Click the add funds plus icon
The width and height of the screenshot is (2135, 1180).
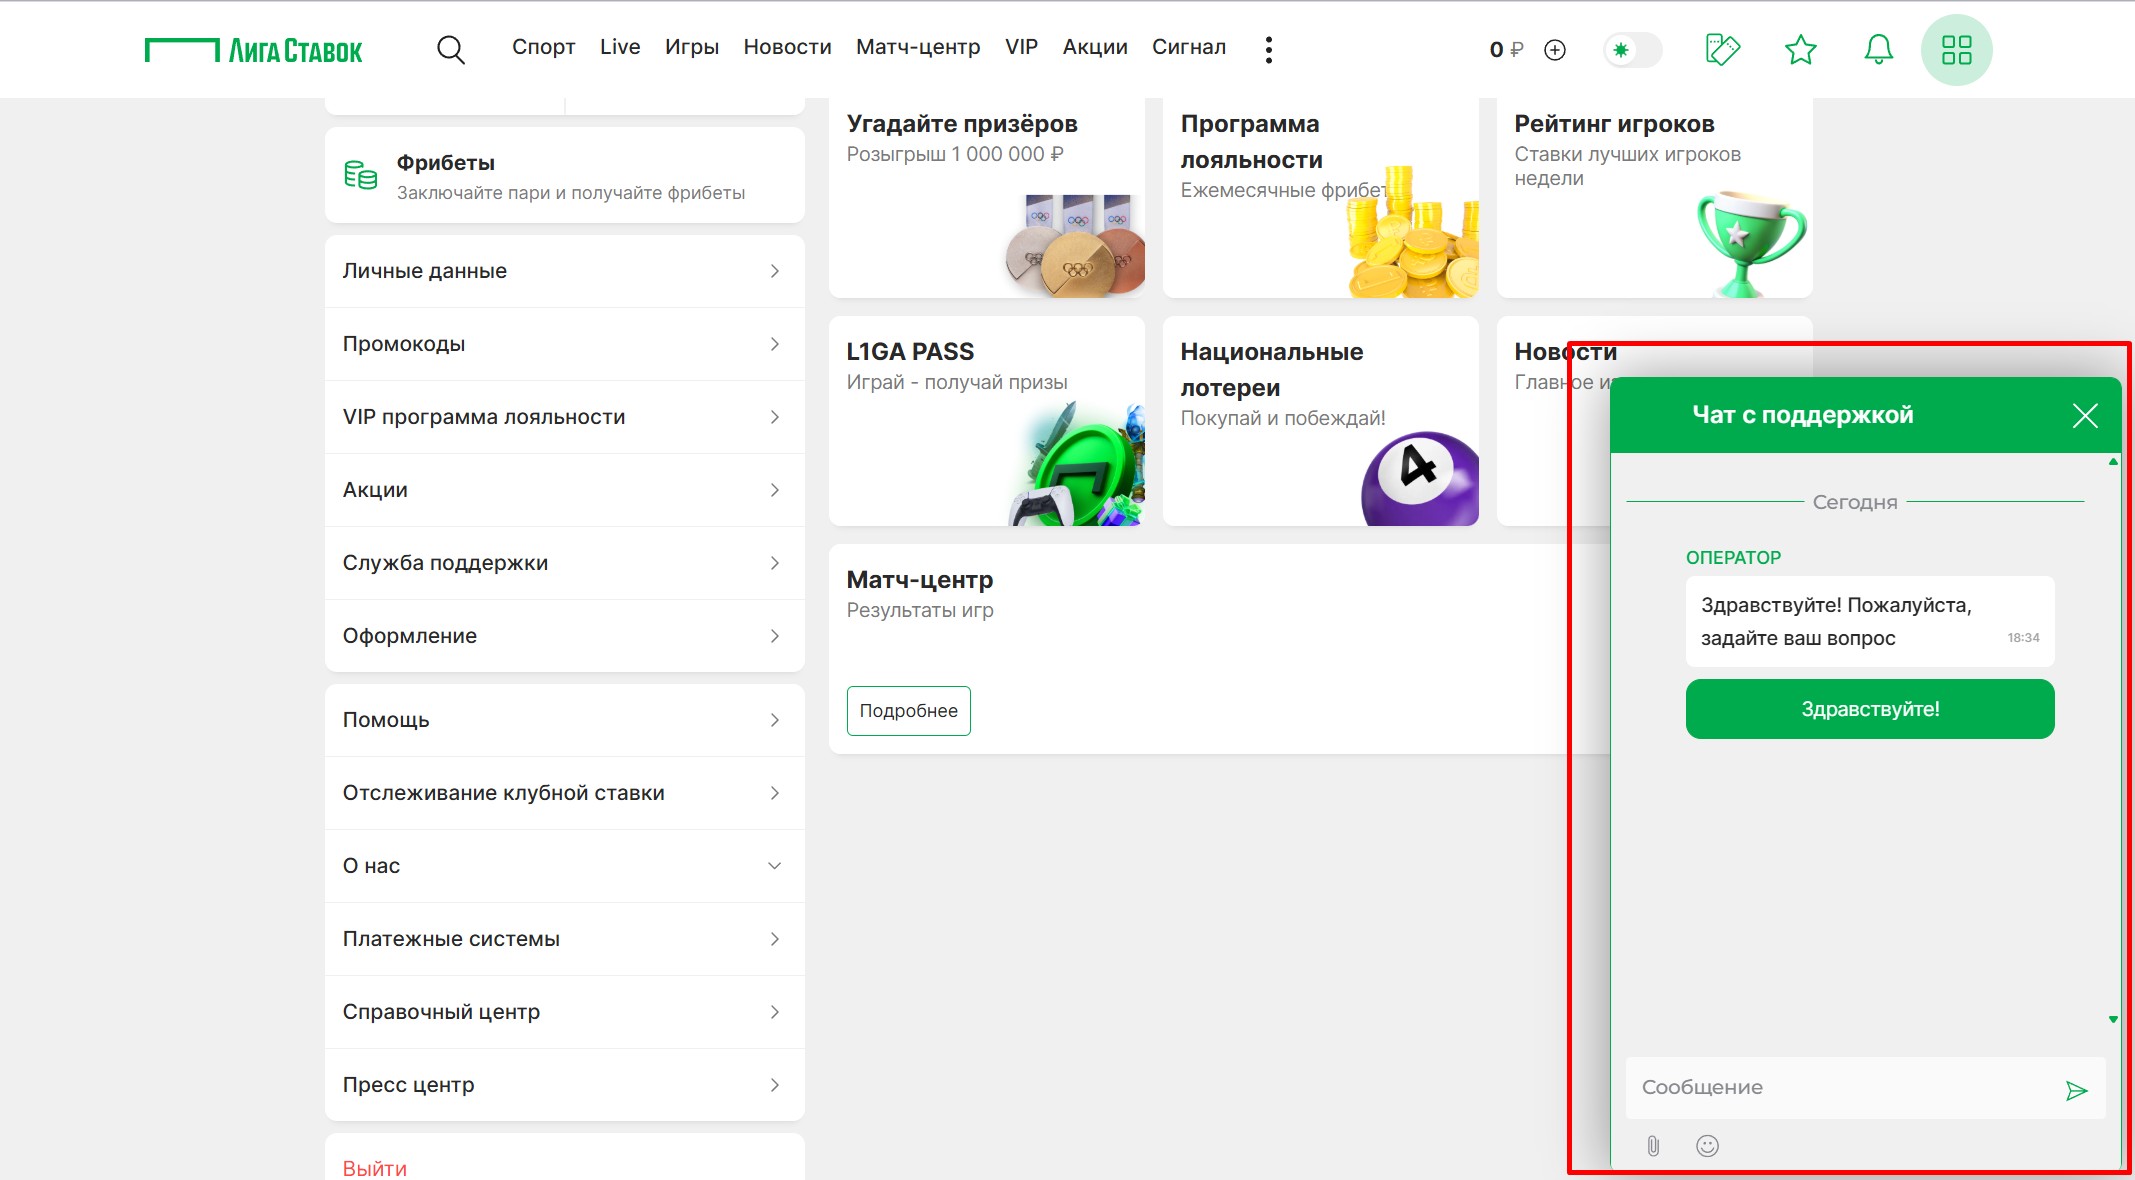[1555, 50]
